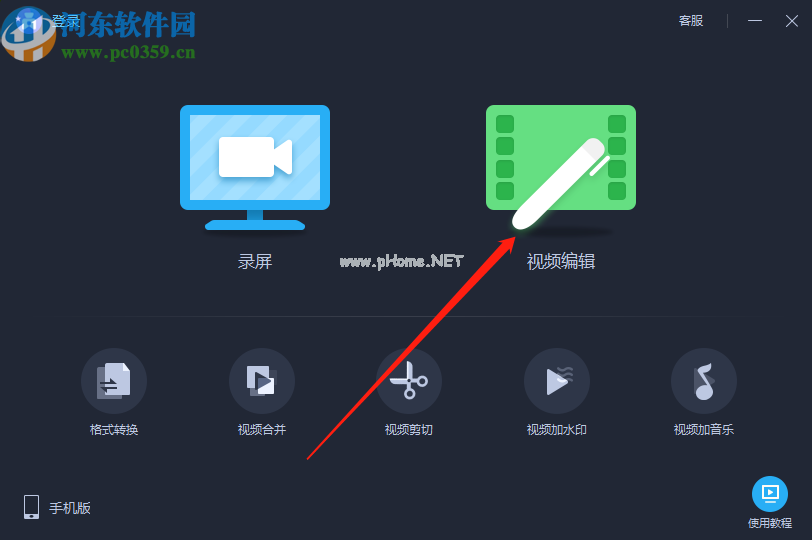812x540 pixels.
Task: Open the add music note icon
Action: (x=704, y=381)
